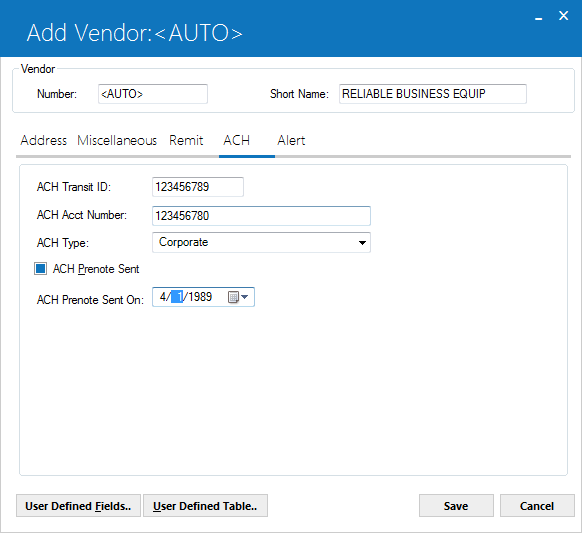The height and width of the screenshot is (533, 582).
Task: Minimize the Add Vendor window
Action: pyautogui.click(x=539, y=16)
